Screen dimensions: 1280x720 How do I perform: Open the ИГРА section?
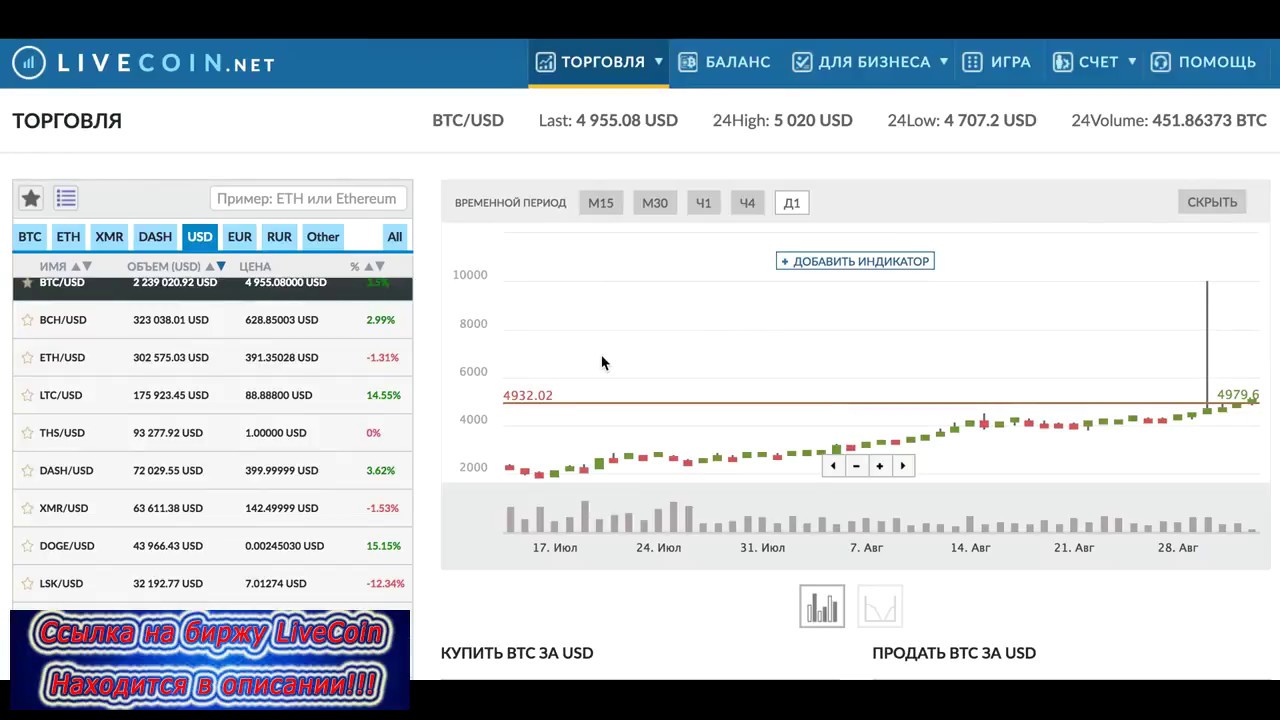(996, 62)
